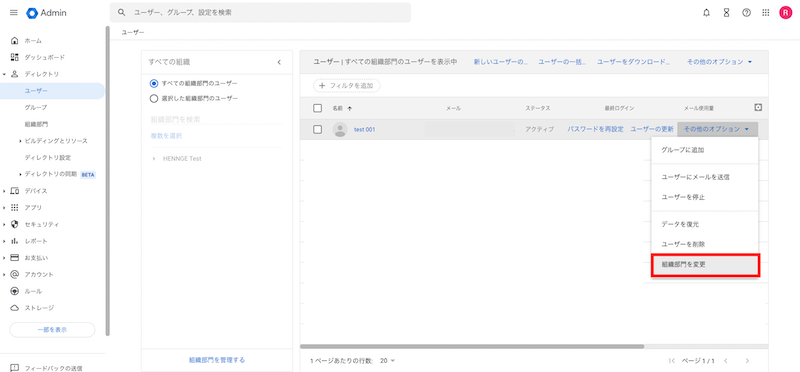
Task: Collapse the すべての組織 panel with the chevron
Action: 279,62
